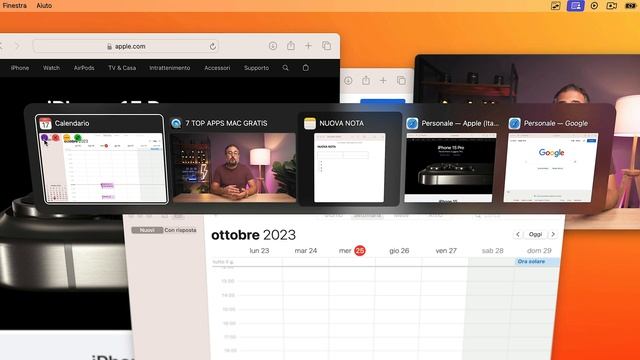
Task: Click the battery status menu bar icon
Action: tap(631, 6)
